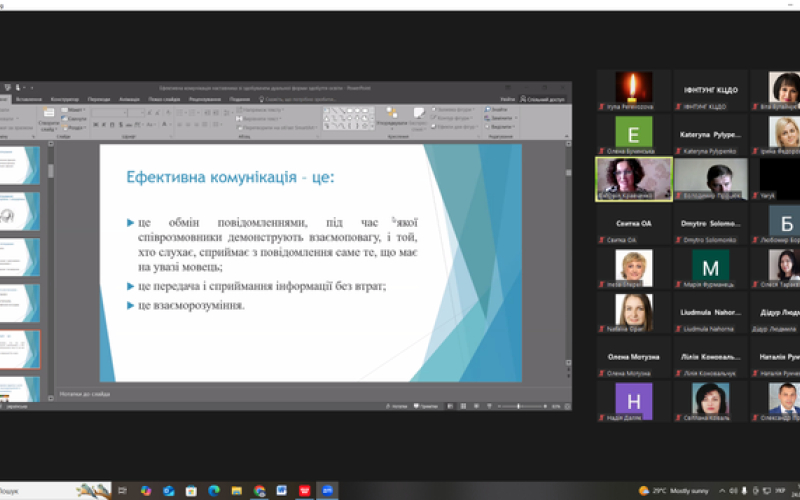The height and width of the screenshot is (500, 800).
Task: Open Microsoft Store from taskbar
Action: click(191, 491)
